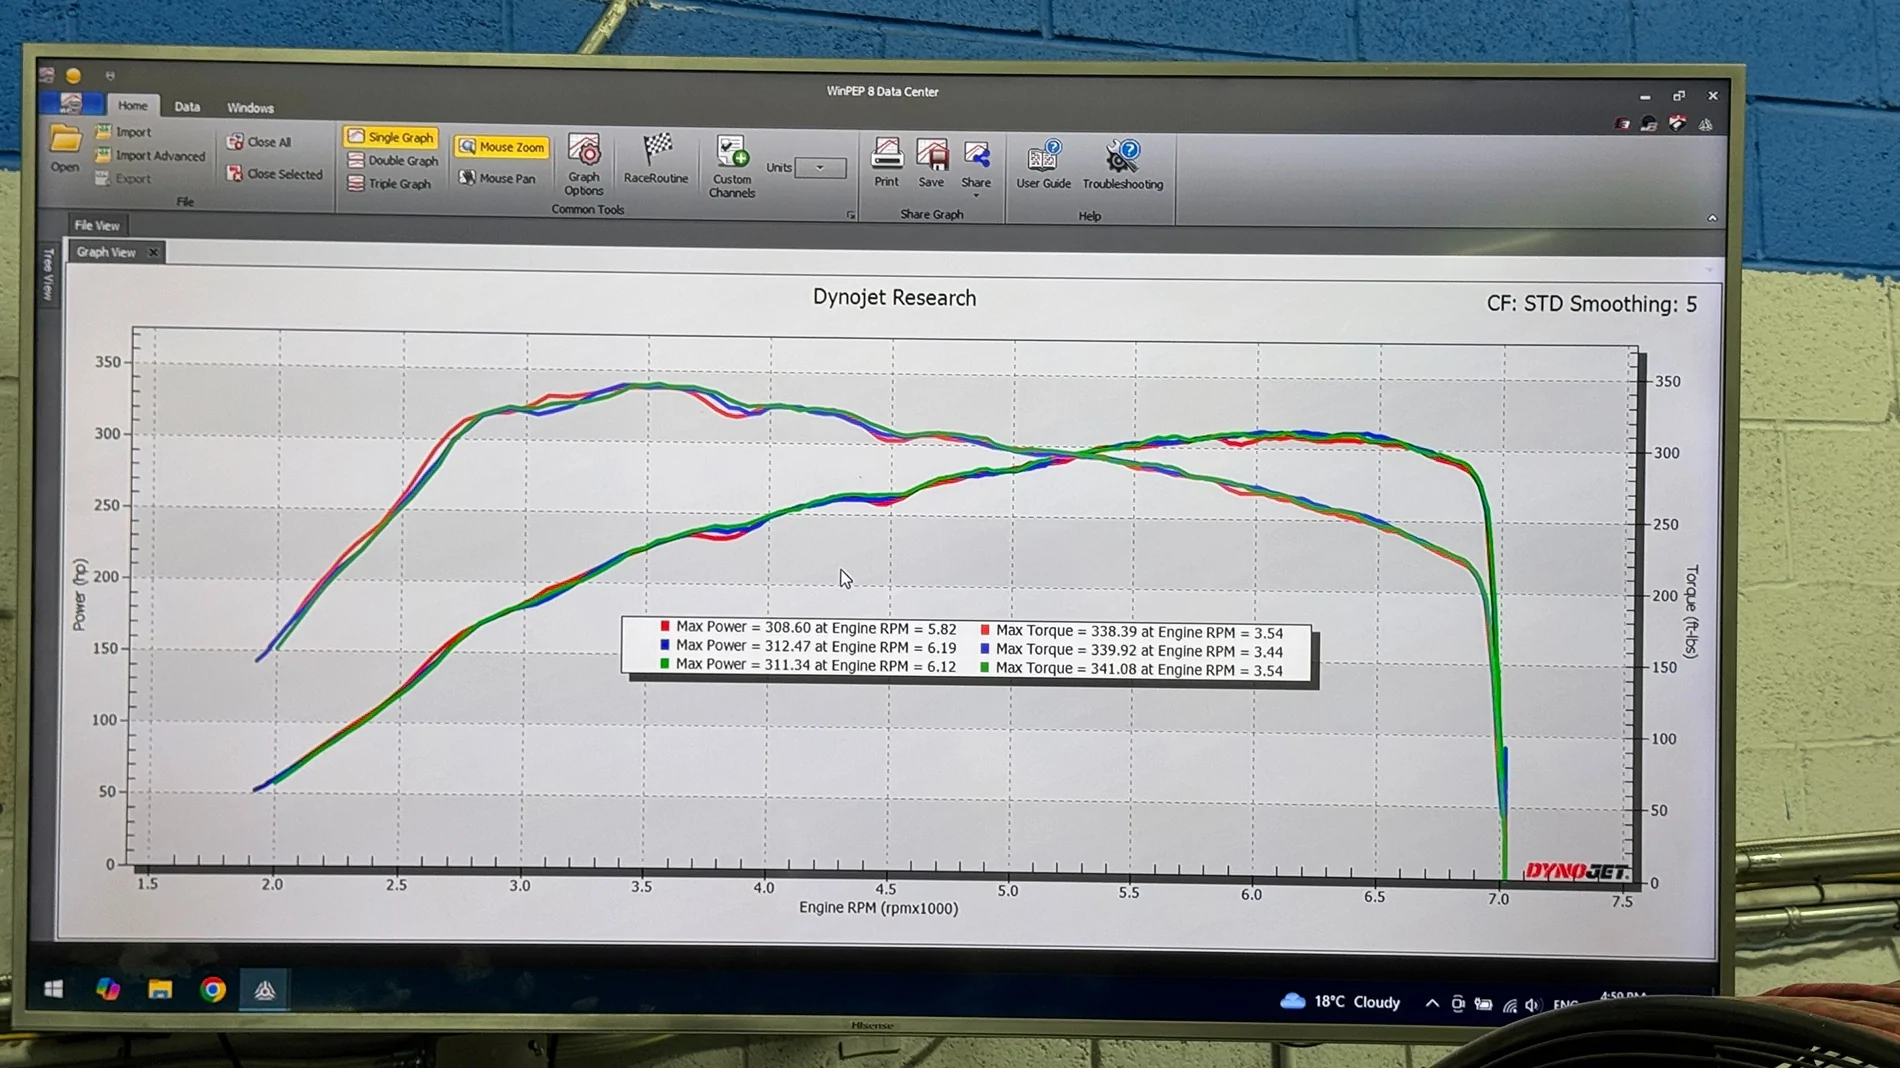The image size is (1900, 1068).
Task: Open the Windows ribbon tab
Action: pyautogui.click(x=250, y=108)
